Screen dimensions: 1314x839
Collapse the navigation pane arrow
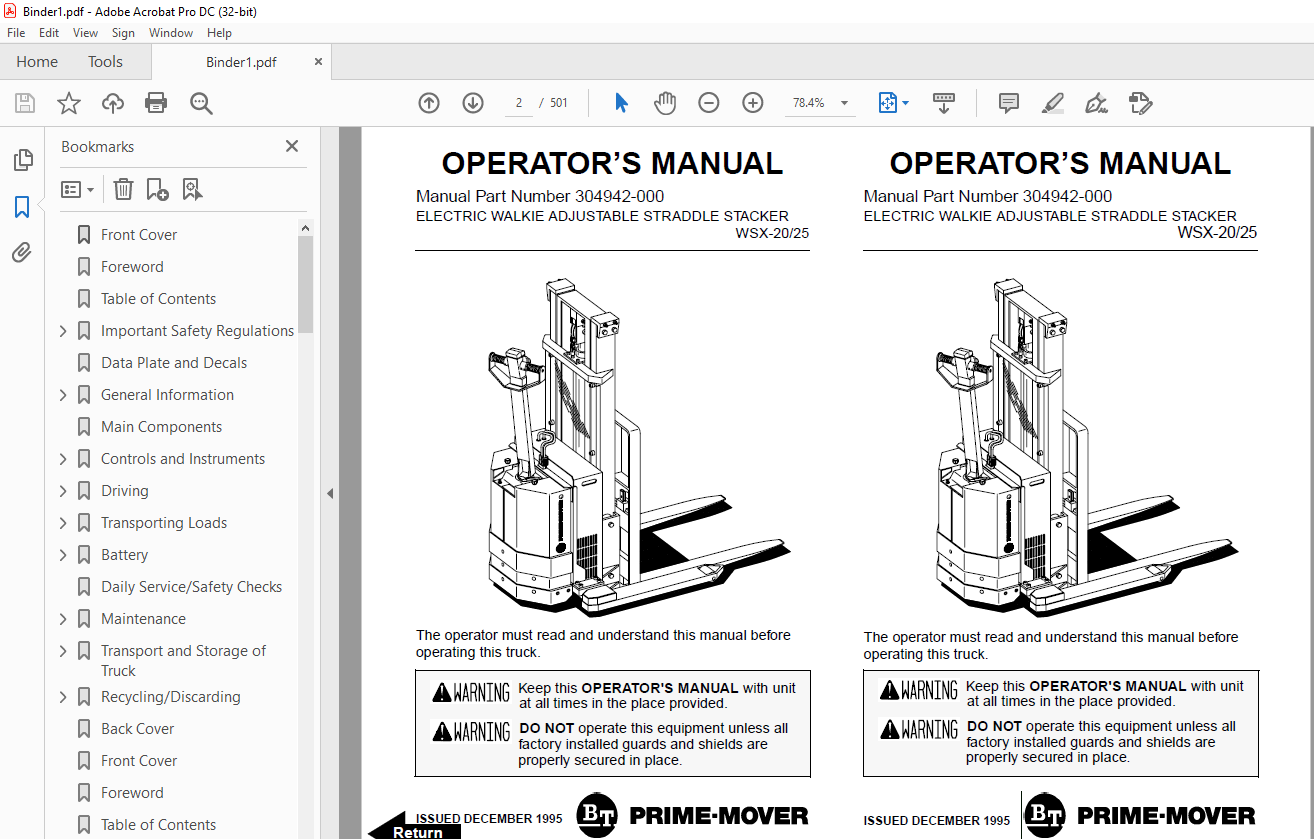329,493
